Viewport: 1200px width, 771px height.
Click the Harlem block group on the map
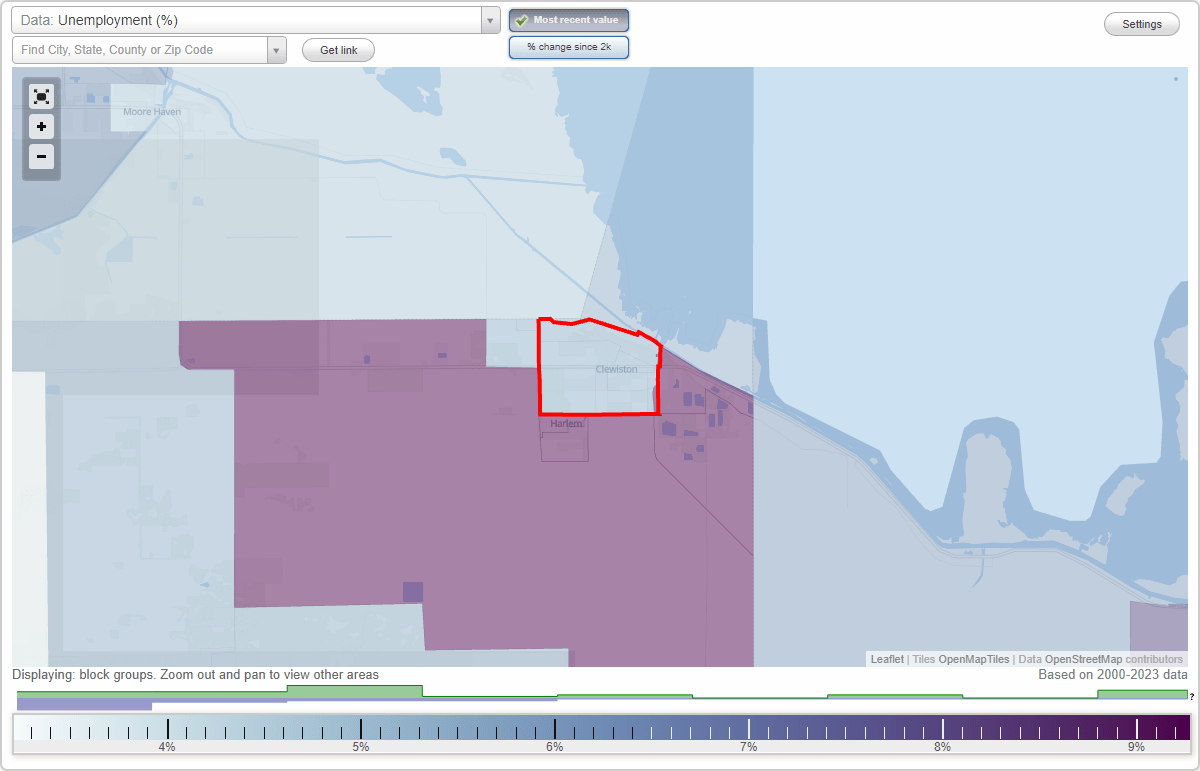coord(563,440)
